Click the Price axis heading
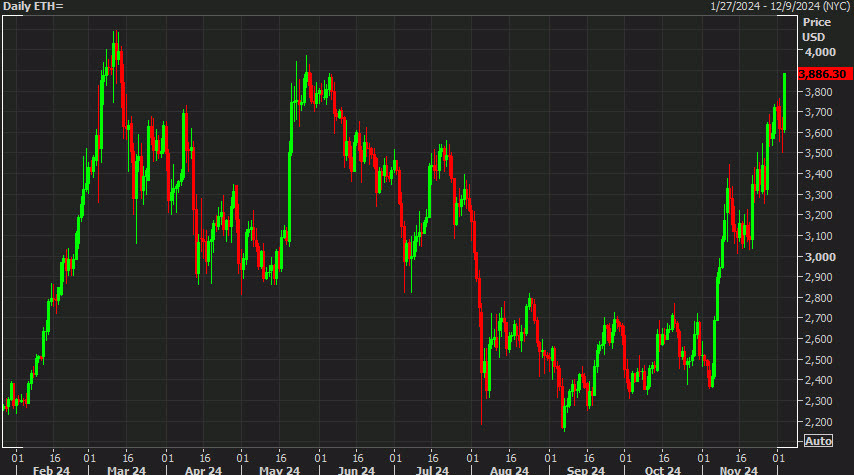 (817, 21)
